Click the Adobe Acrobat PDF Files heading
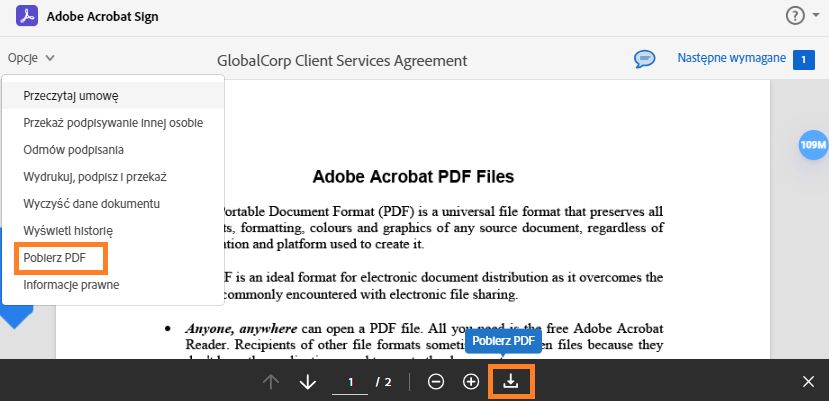 (x=413, y=176)
